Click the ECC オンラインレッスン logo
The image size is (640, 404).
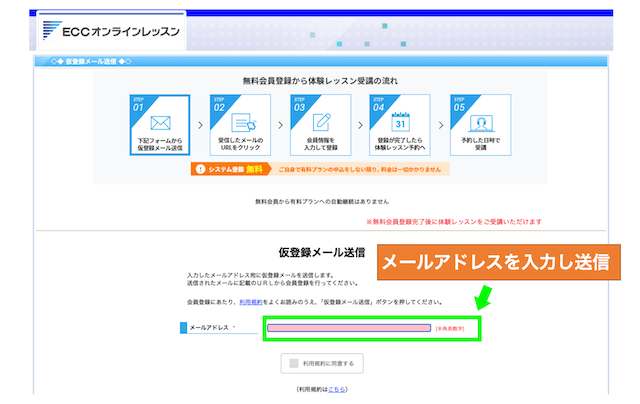pyautogui.click(x=111, y=31)
